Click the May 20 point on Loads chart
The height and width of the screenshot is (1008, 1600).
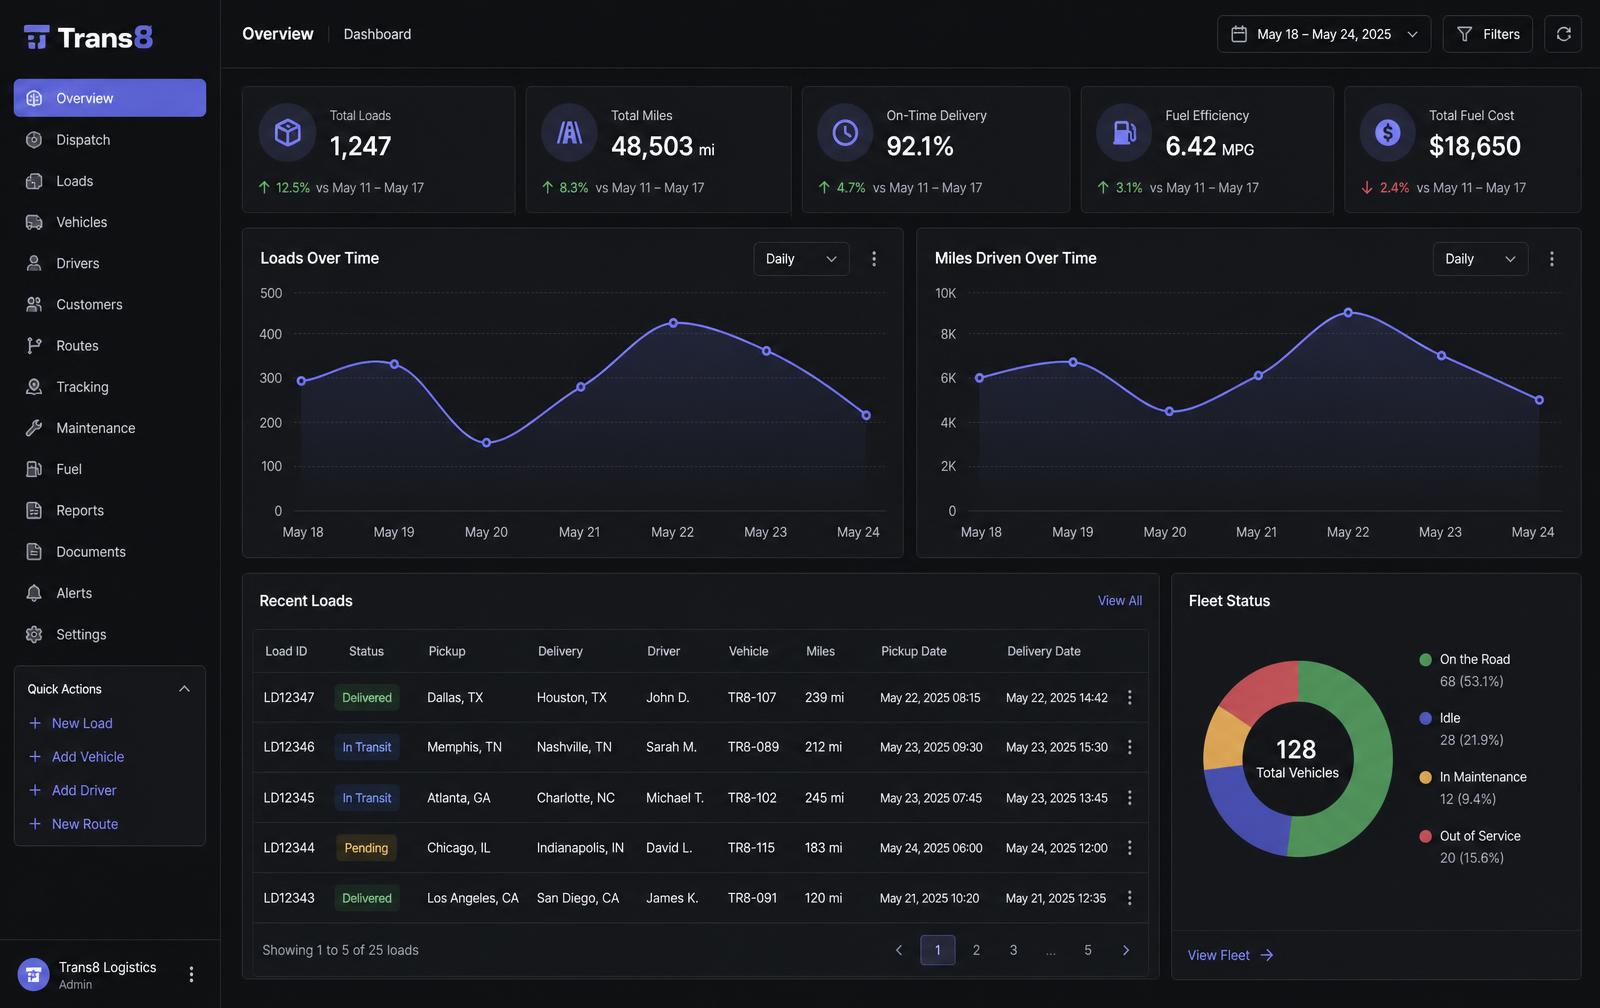pos(487,443)
